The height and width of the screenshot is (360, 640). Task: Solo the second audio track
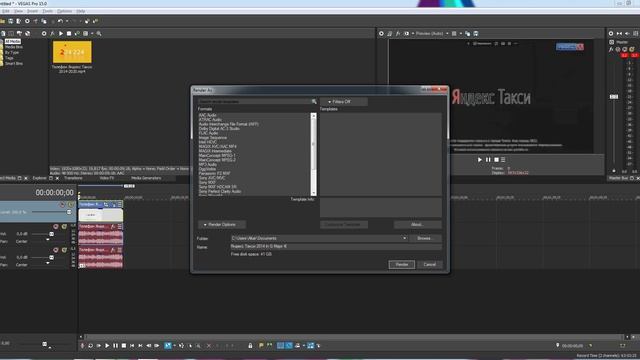(64, 250)
